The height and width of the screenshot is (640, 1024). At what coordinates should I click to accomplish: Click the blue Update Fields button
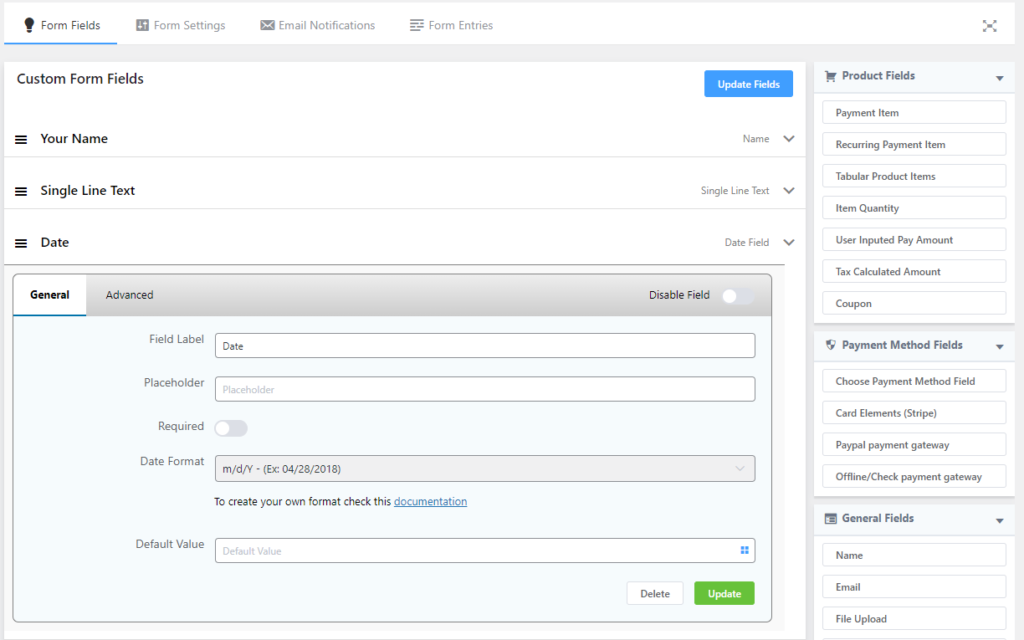pos(748,84)
